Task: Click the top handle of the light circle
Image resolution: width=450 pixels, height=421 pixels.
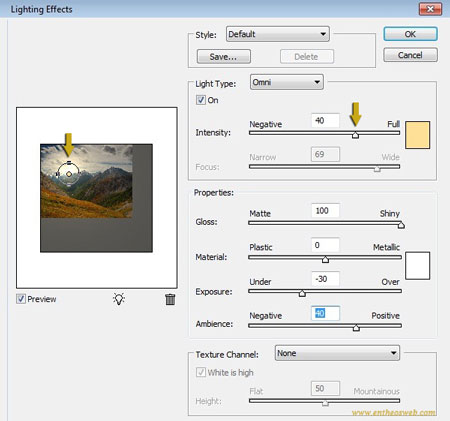Action: coord(69,163)
